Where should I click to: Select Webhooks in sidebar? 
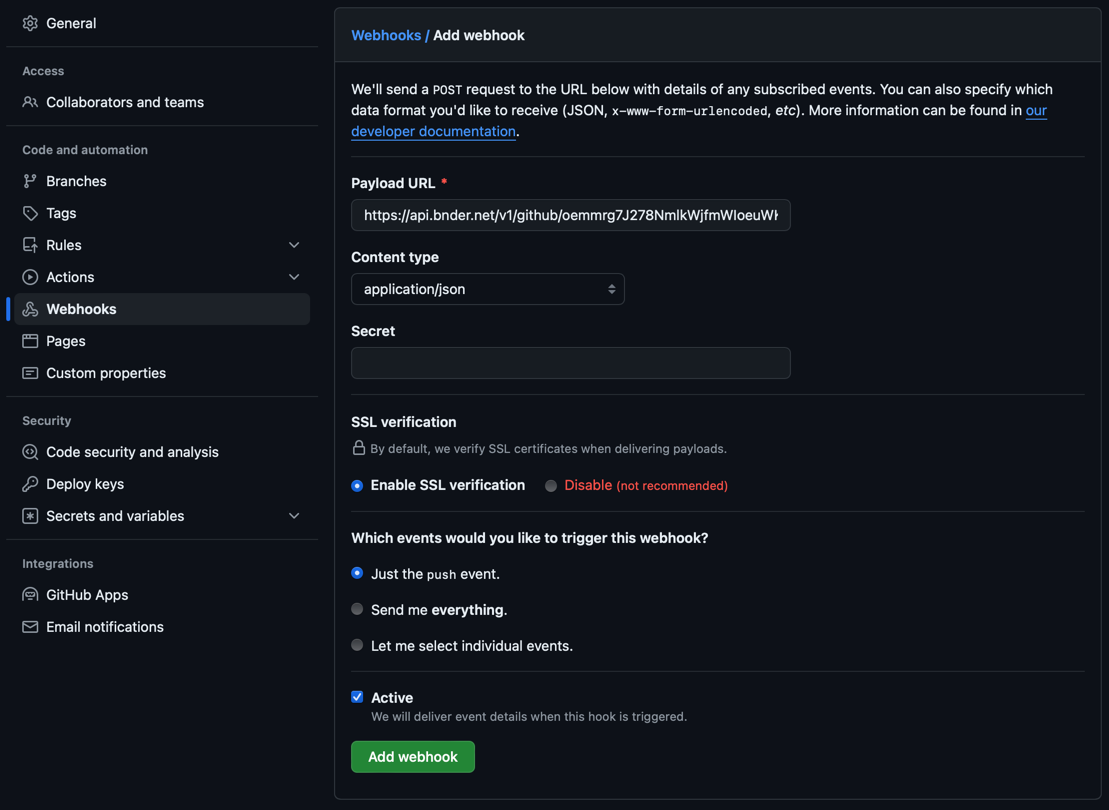coord(162,309)
